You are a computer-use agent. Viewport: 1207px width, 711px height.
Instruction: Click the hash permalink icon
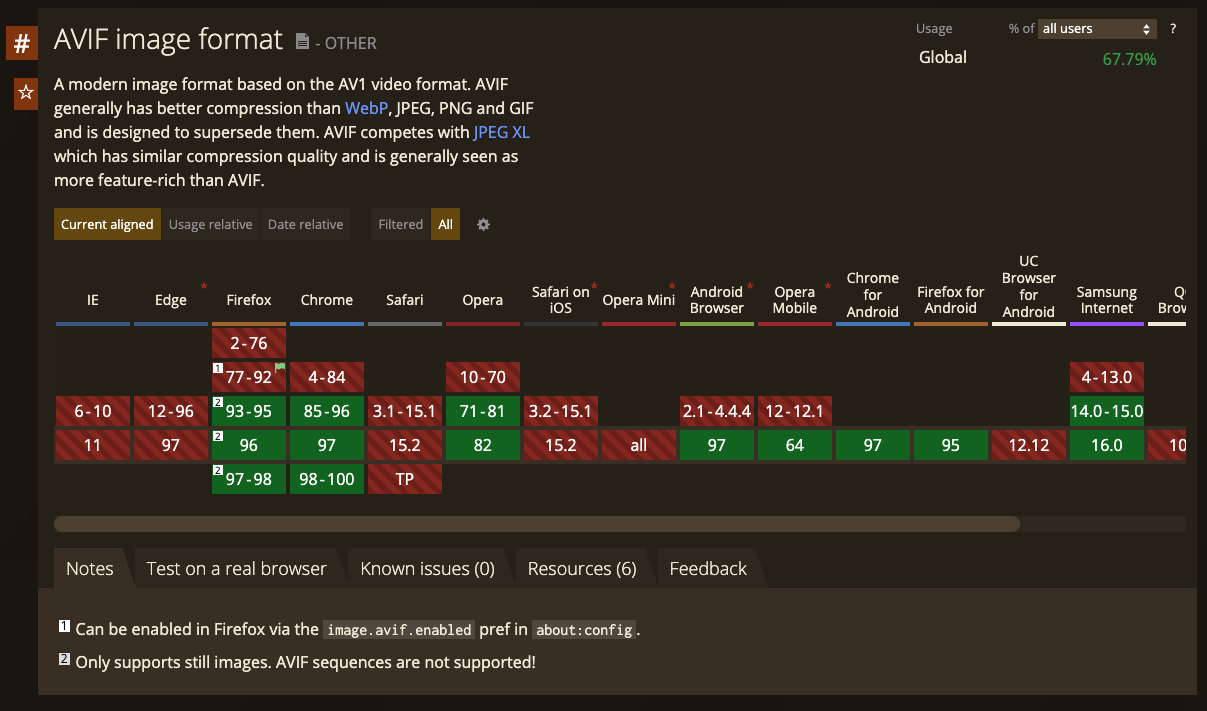click(22, 44)
